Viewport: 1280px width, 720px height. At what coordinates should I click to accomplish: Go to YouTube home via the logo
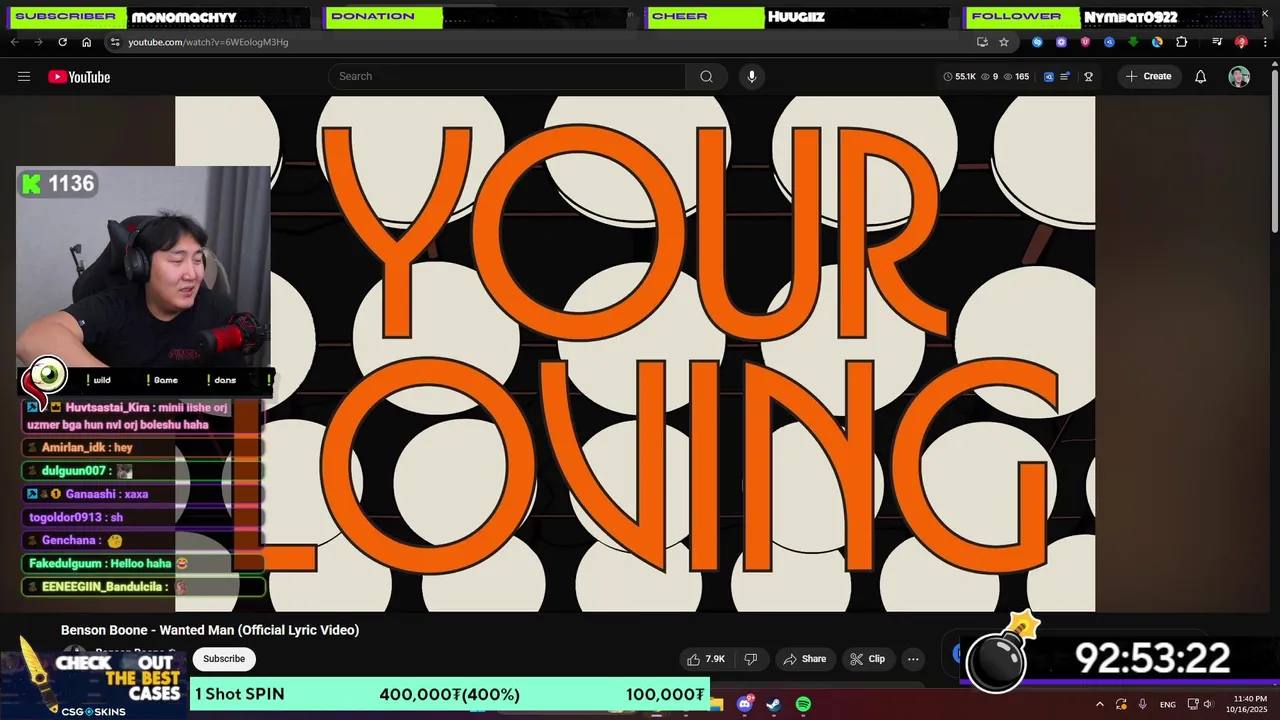click(79, 77)
